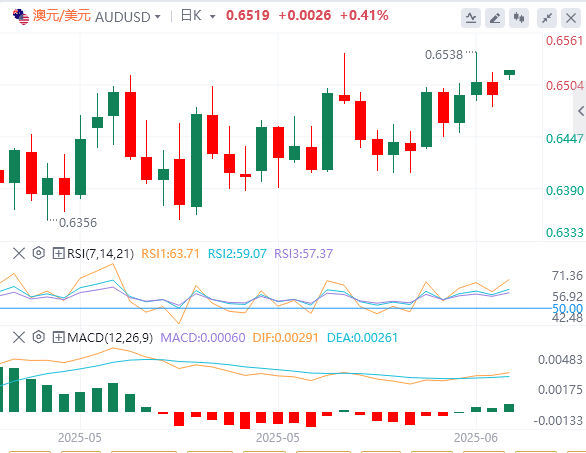Click the 澳元/美元 pair name

coord(62,16)
